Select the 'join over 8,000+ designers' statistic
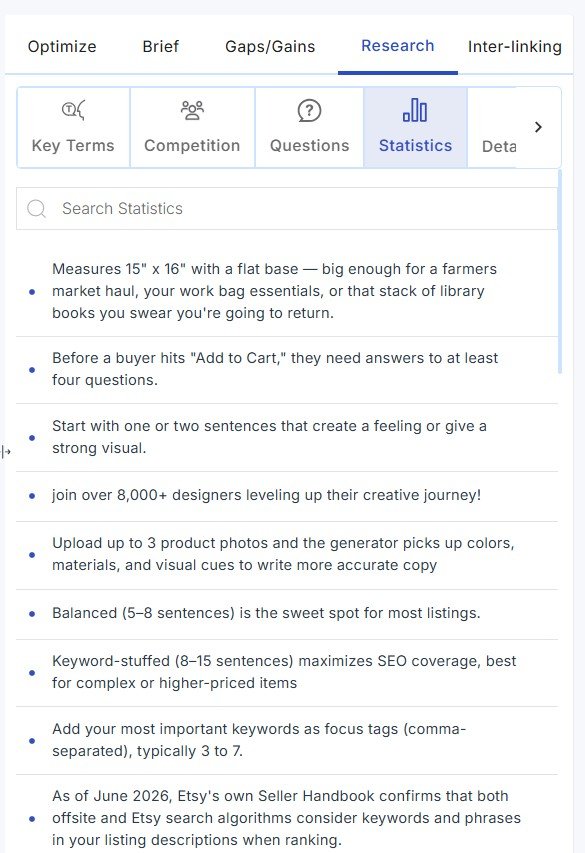The height and width of the screenshot is (853, 585). pyautogui.click(x=287, y=496)
